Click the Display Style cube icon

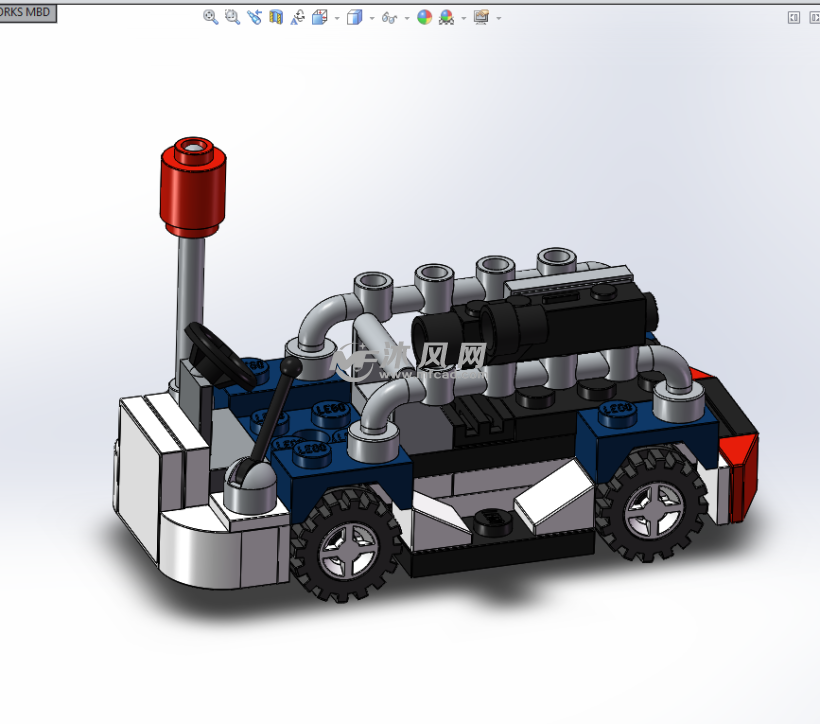[x=354, y=17]
